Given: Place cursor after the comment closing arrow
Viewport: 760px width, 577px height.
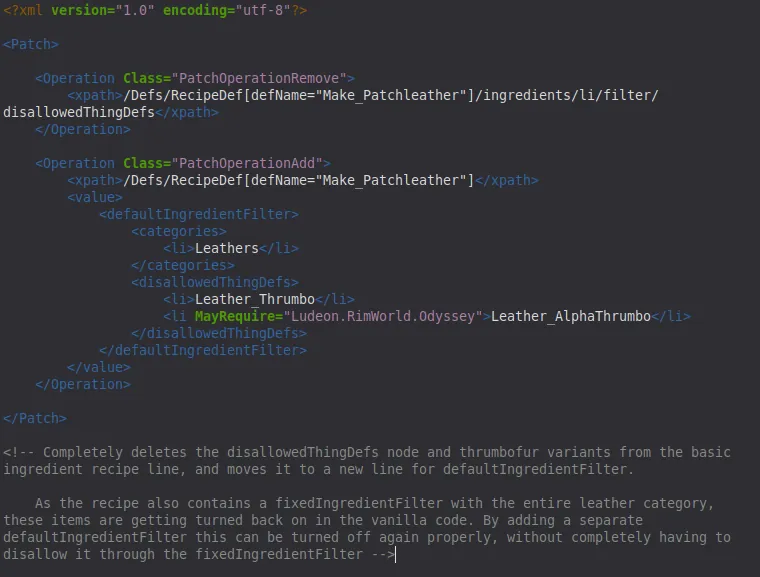Looking at the screenshot, I should [x=396, y=555].
